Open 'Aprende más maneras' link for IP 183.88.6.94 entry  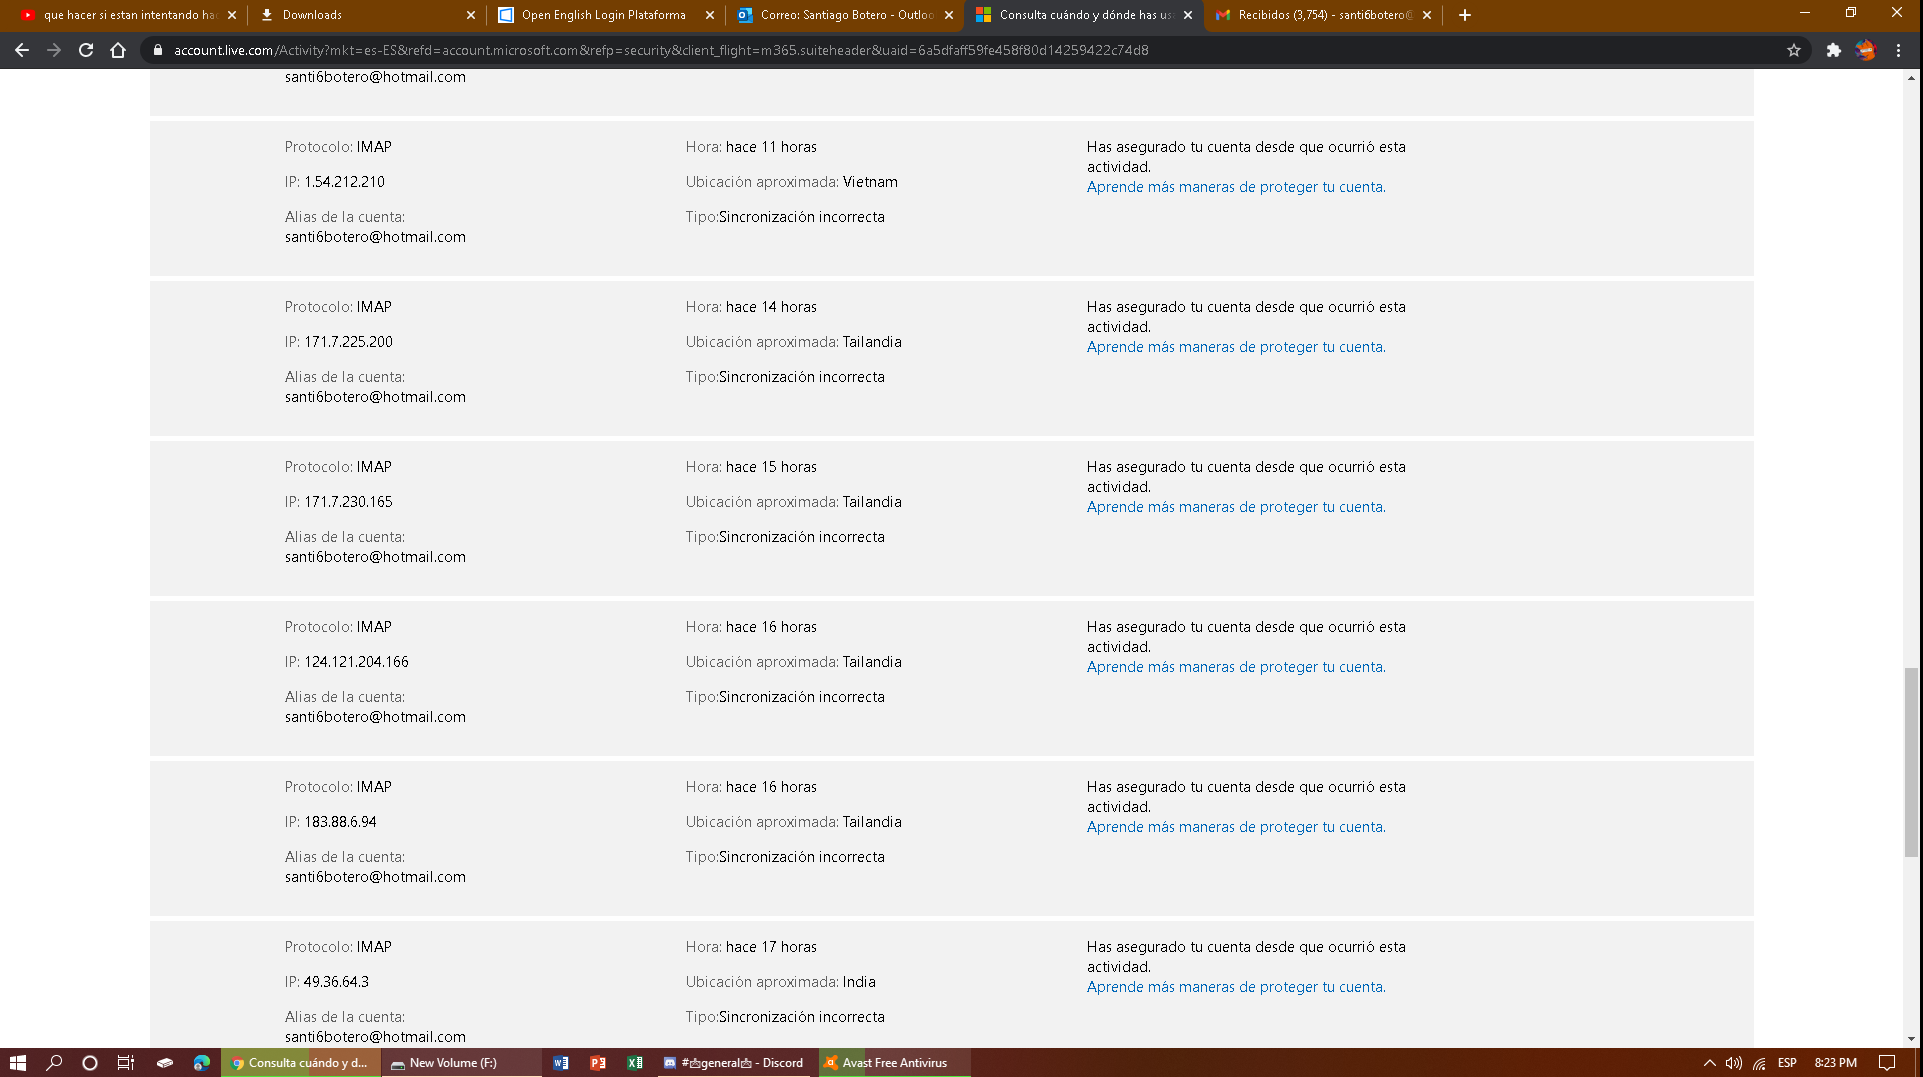(x=1236, y=827)
